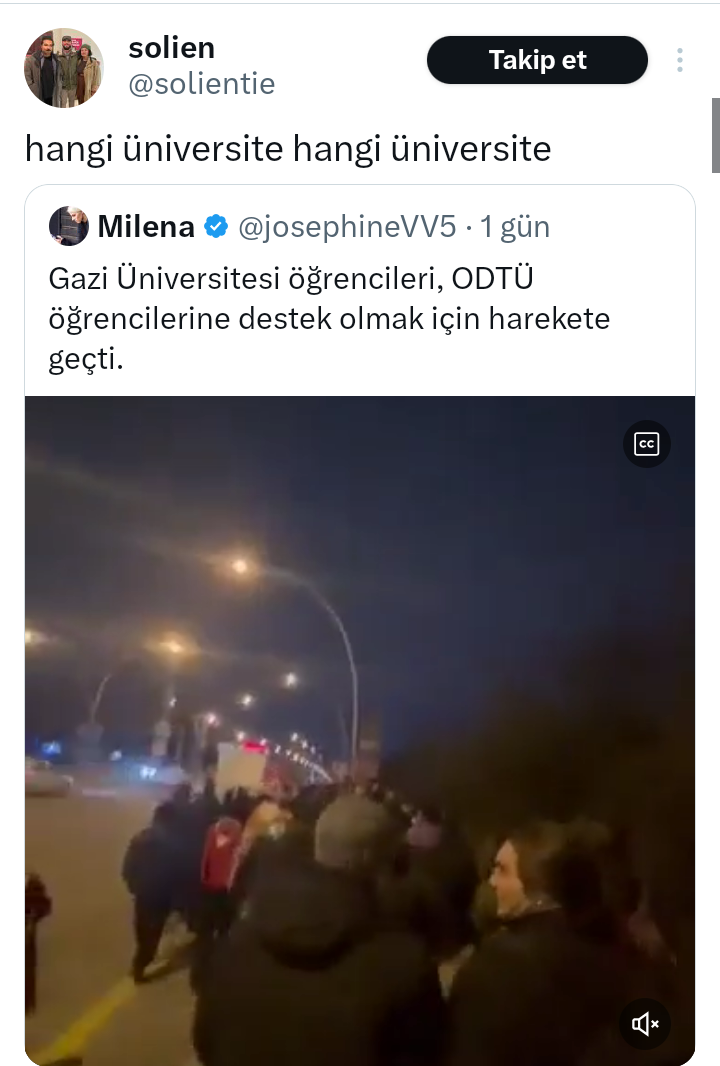The height and width of the screenshot is (1066, 720).
Task: Click the quoted text about Gazi Üniversitesi
Action: click(329, 318)
